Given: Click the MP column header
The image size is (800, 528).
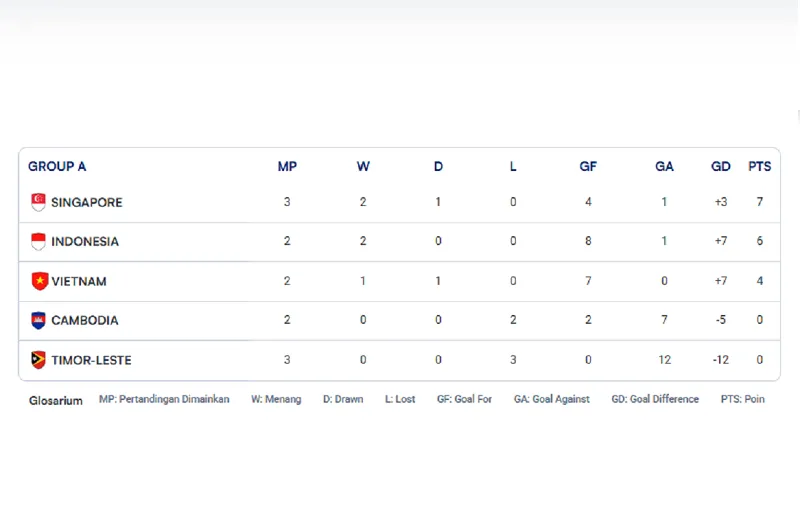Looking at the screenshot, I should click(287, 166).
